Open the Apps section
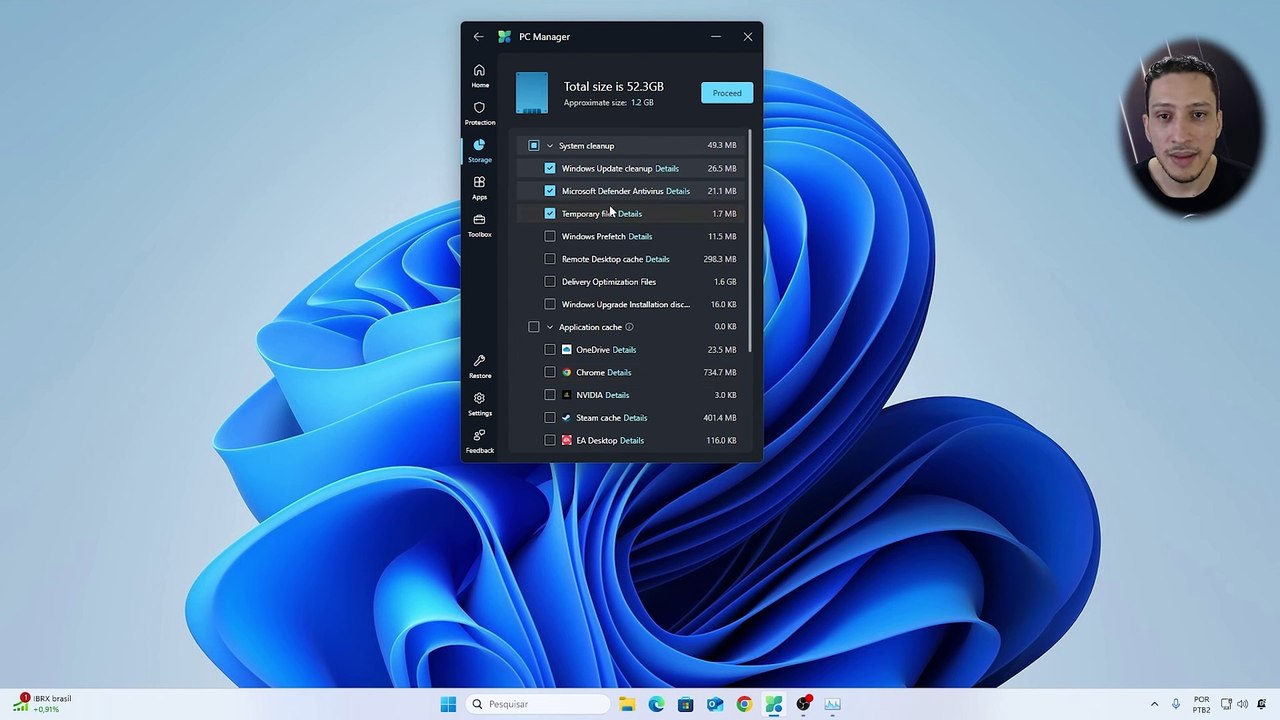Image resolution: width=1280 pixels, height=720 pixels. click(x=480, y=188)
